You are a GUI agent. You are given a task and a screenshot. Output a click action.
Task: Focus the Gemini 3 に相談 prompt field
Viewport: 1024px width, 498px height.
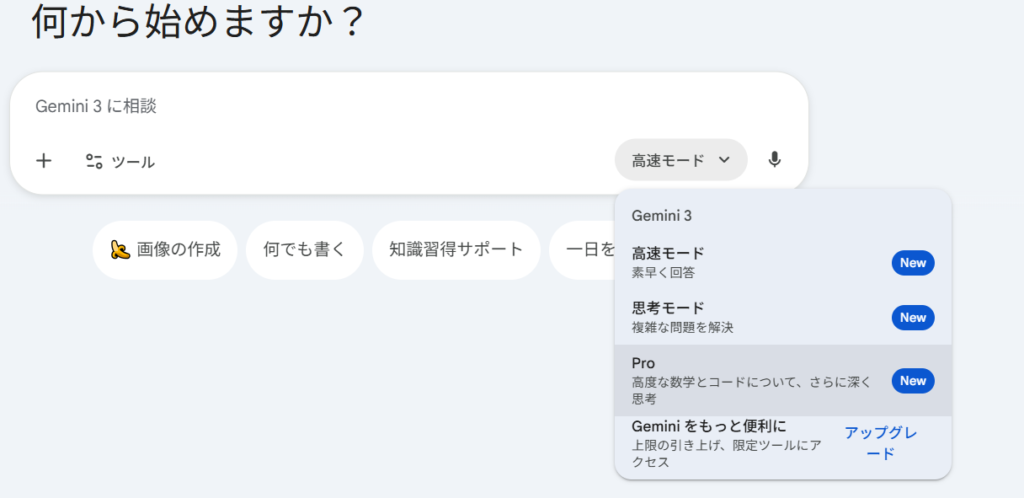pyautogui.click(x=400, y=106)
